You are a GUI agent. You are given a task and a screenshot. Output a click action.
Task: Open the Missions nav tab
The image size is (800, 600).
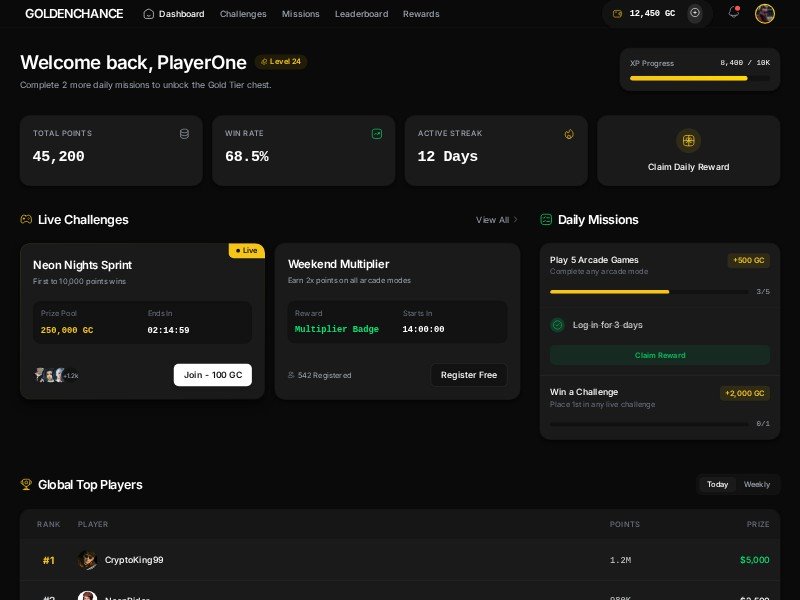click(x=301, y=14)
